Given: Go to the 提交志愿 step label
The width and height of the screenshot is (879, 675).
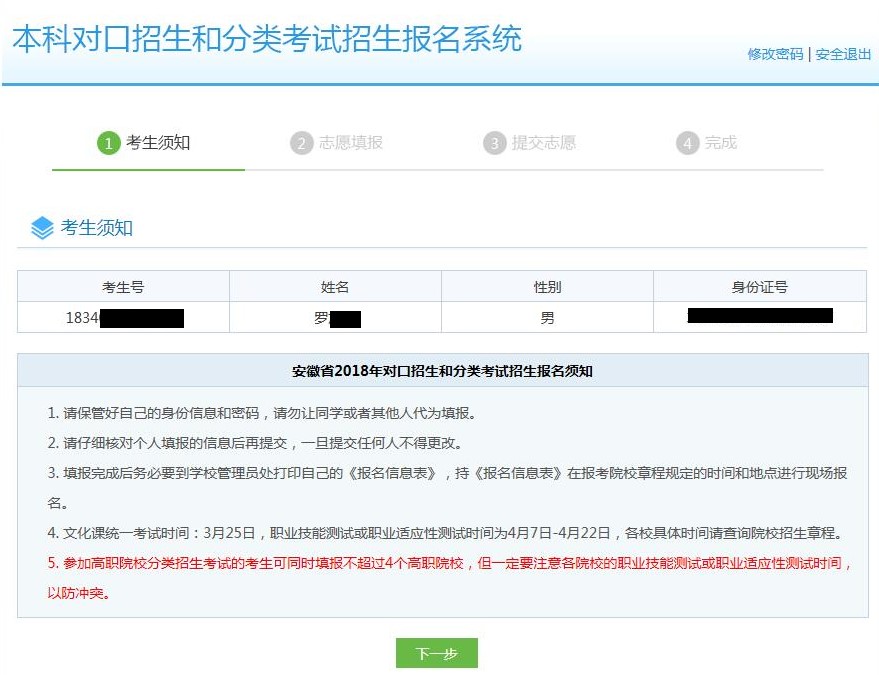Looking at the screenshot, I should tap(544, 143).
